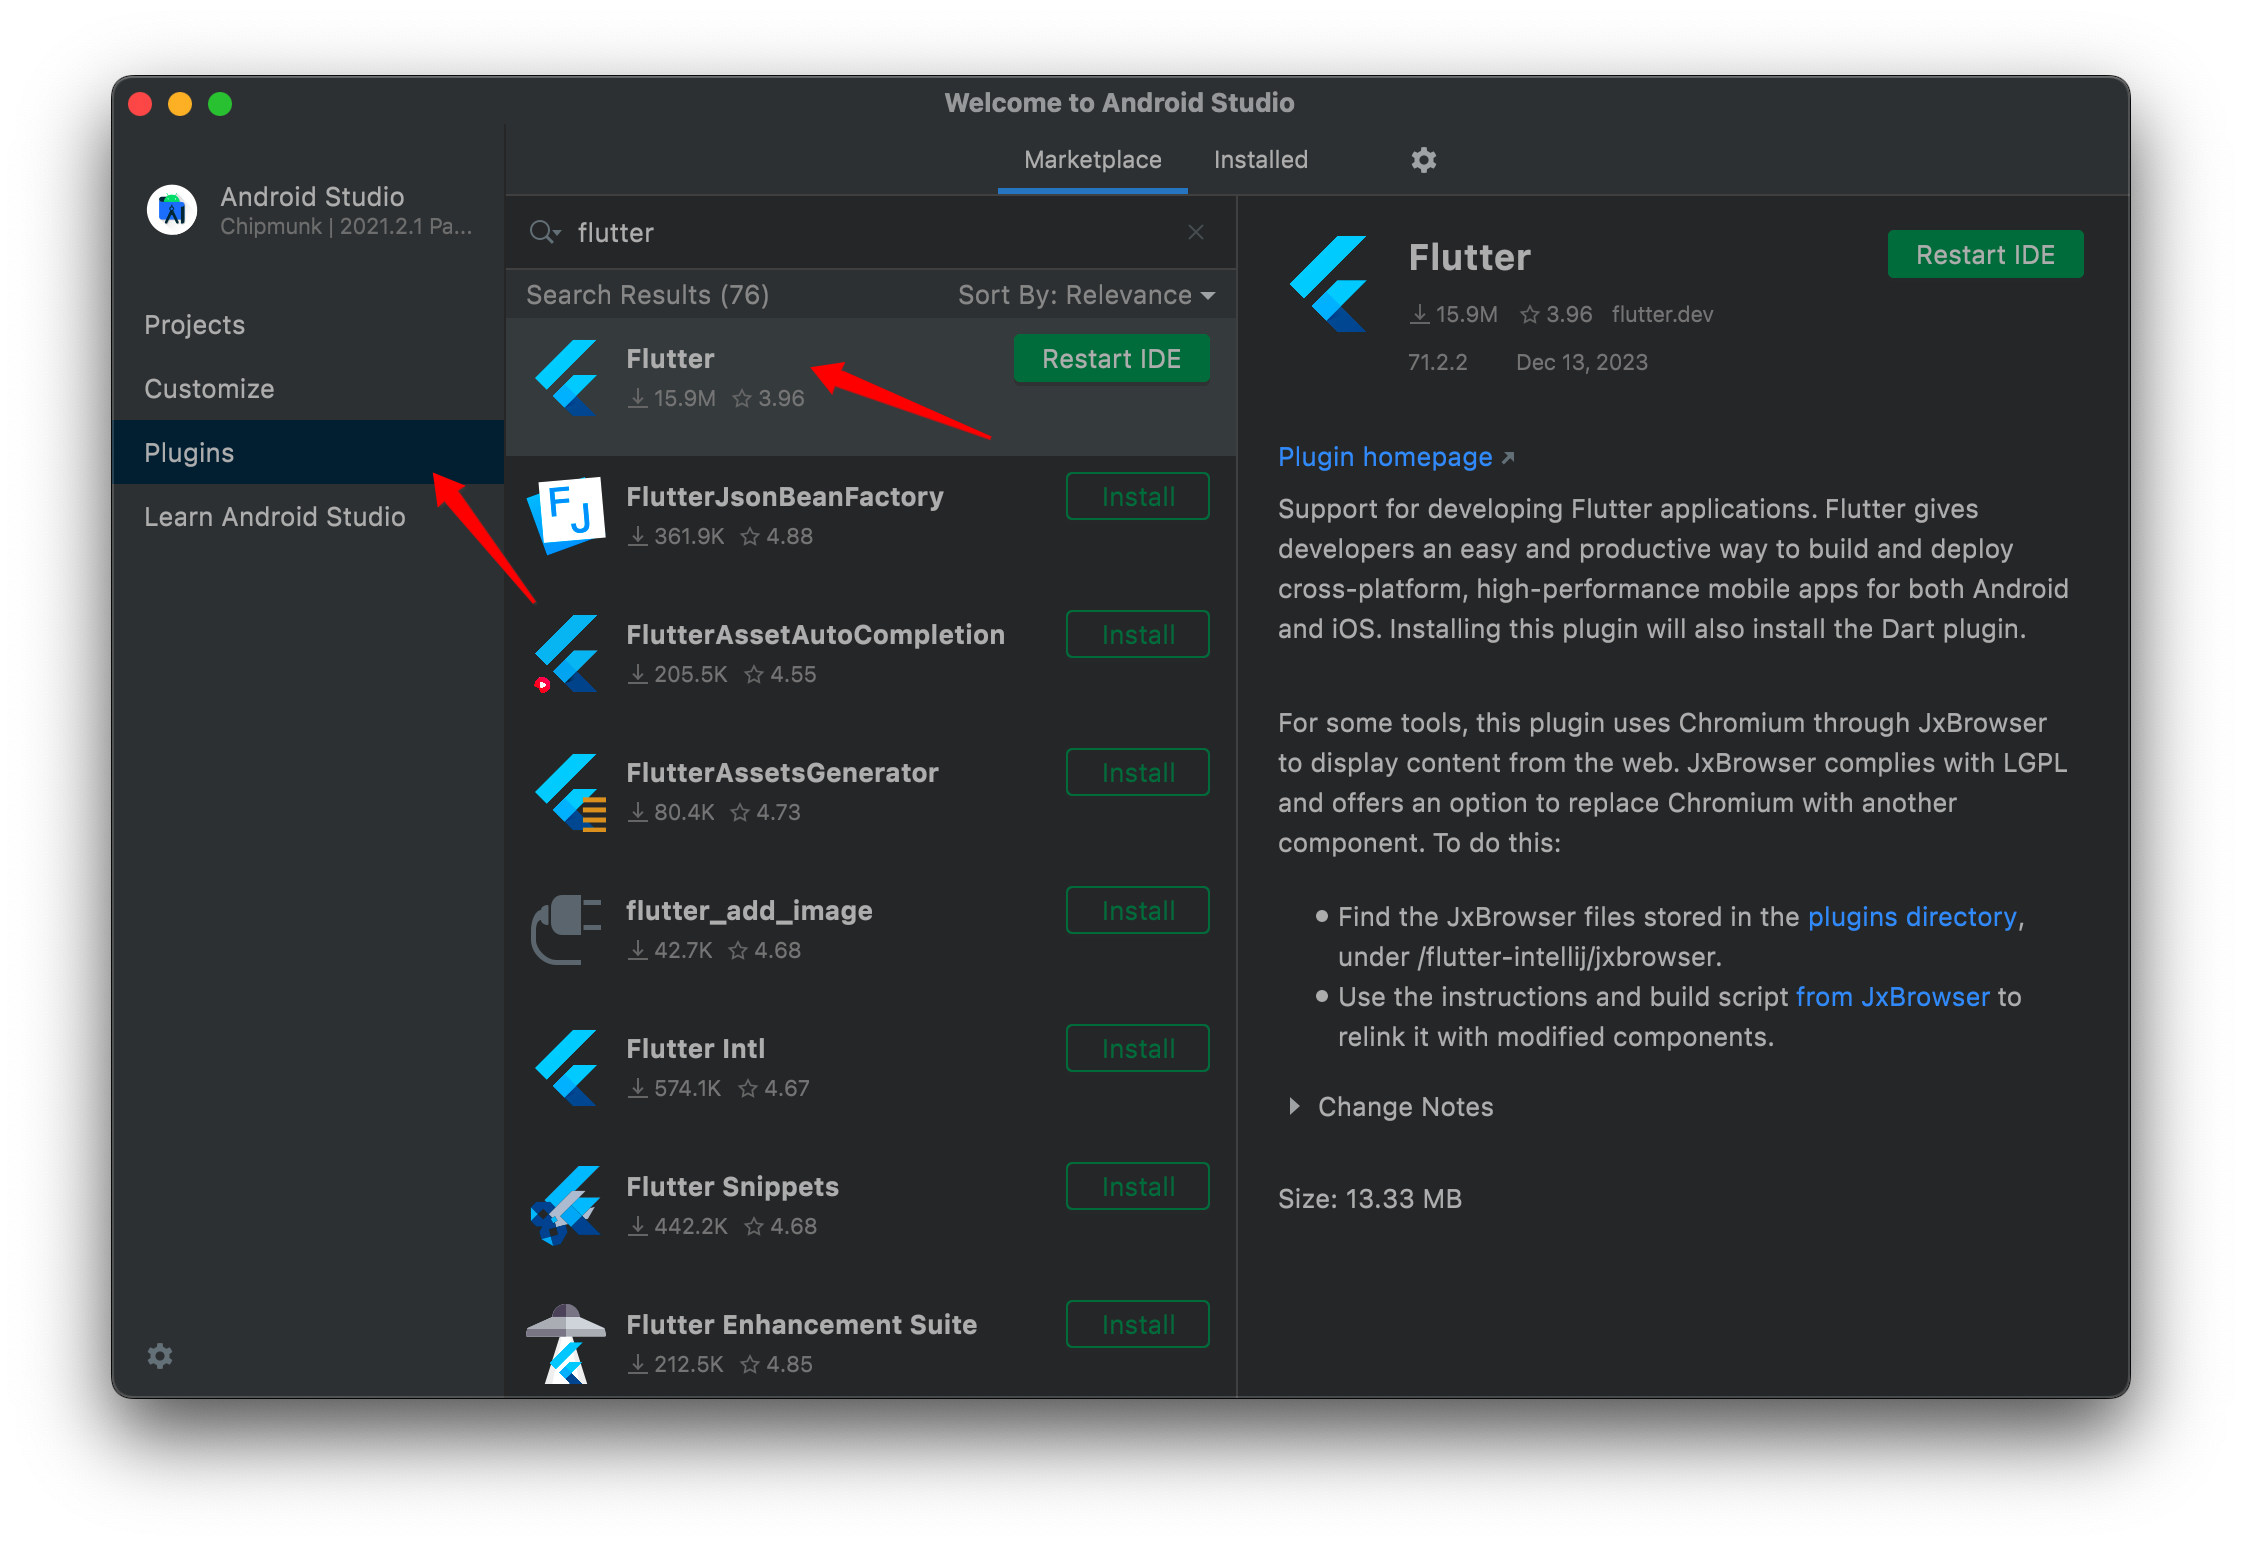Viewport: 2242px width, 1546px height.
Task: Select the FlutterJsonBeanFactory title
Action: 785,497
